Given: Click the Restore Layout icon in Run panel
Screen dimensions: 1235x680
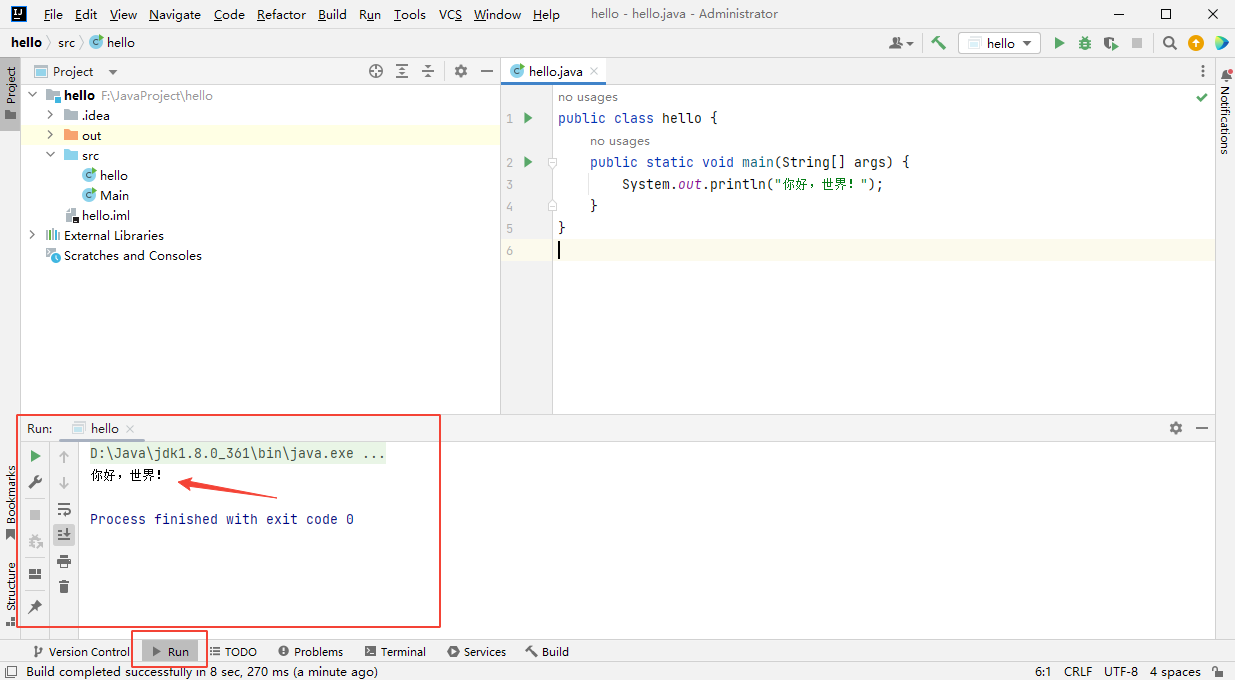Looking at the screenshot, I should click(x=35, y=574).
